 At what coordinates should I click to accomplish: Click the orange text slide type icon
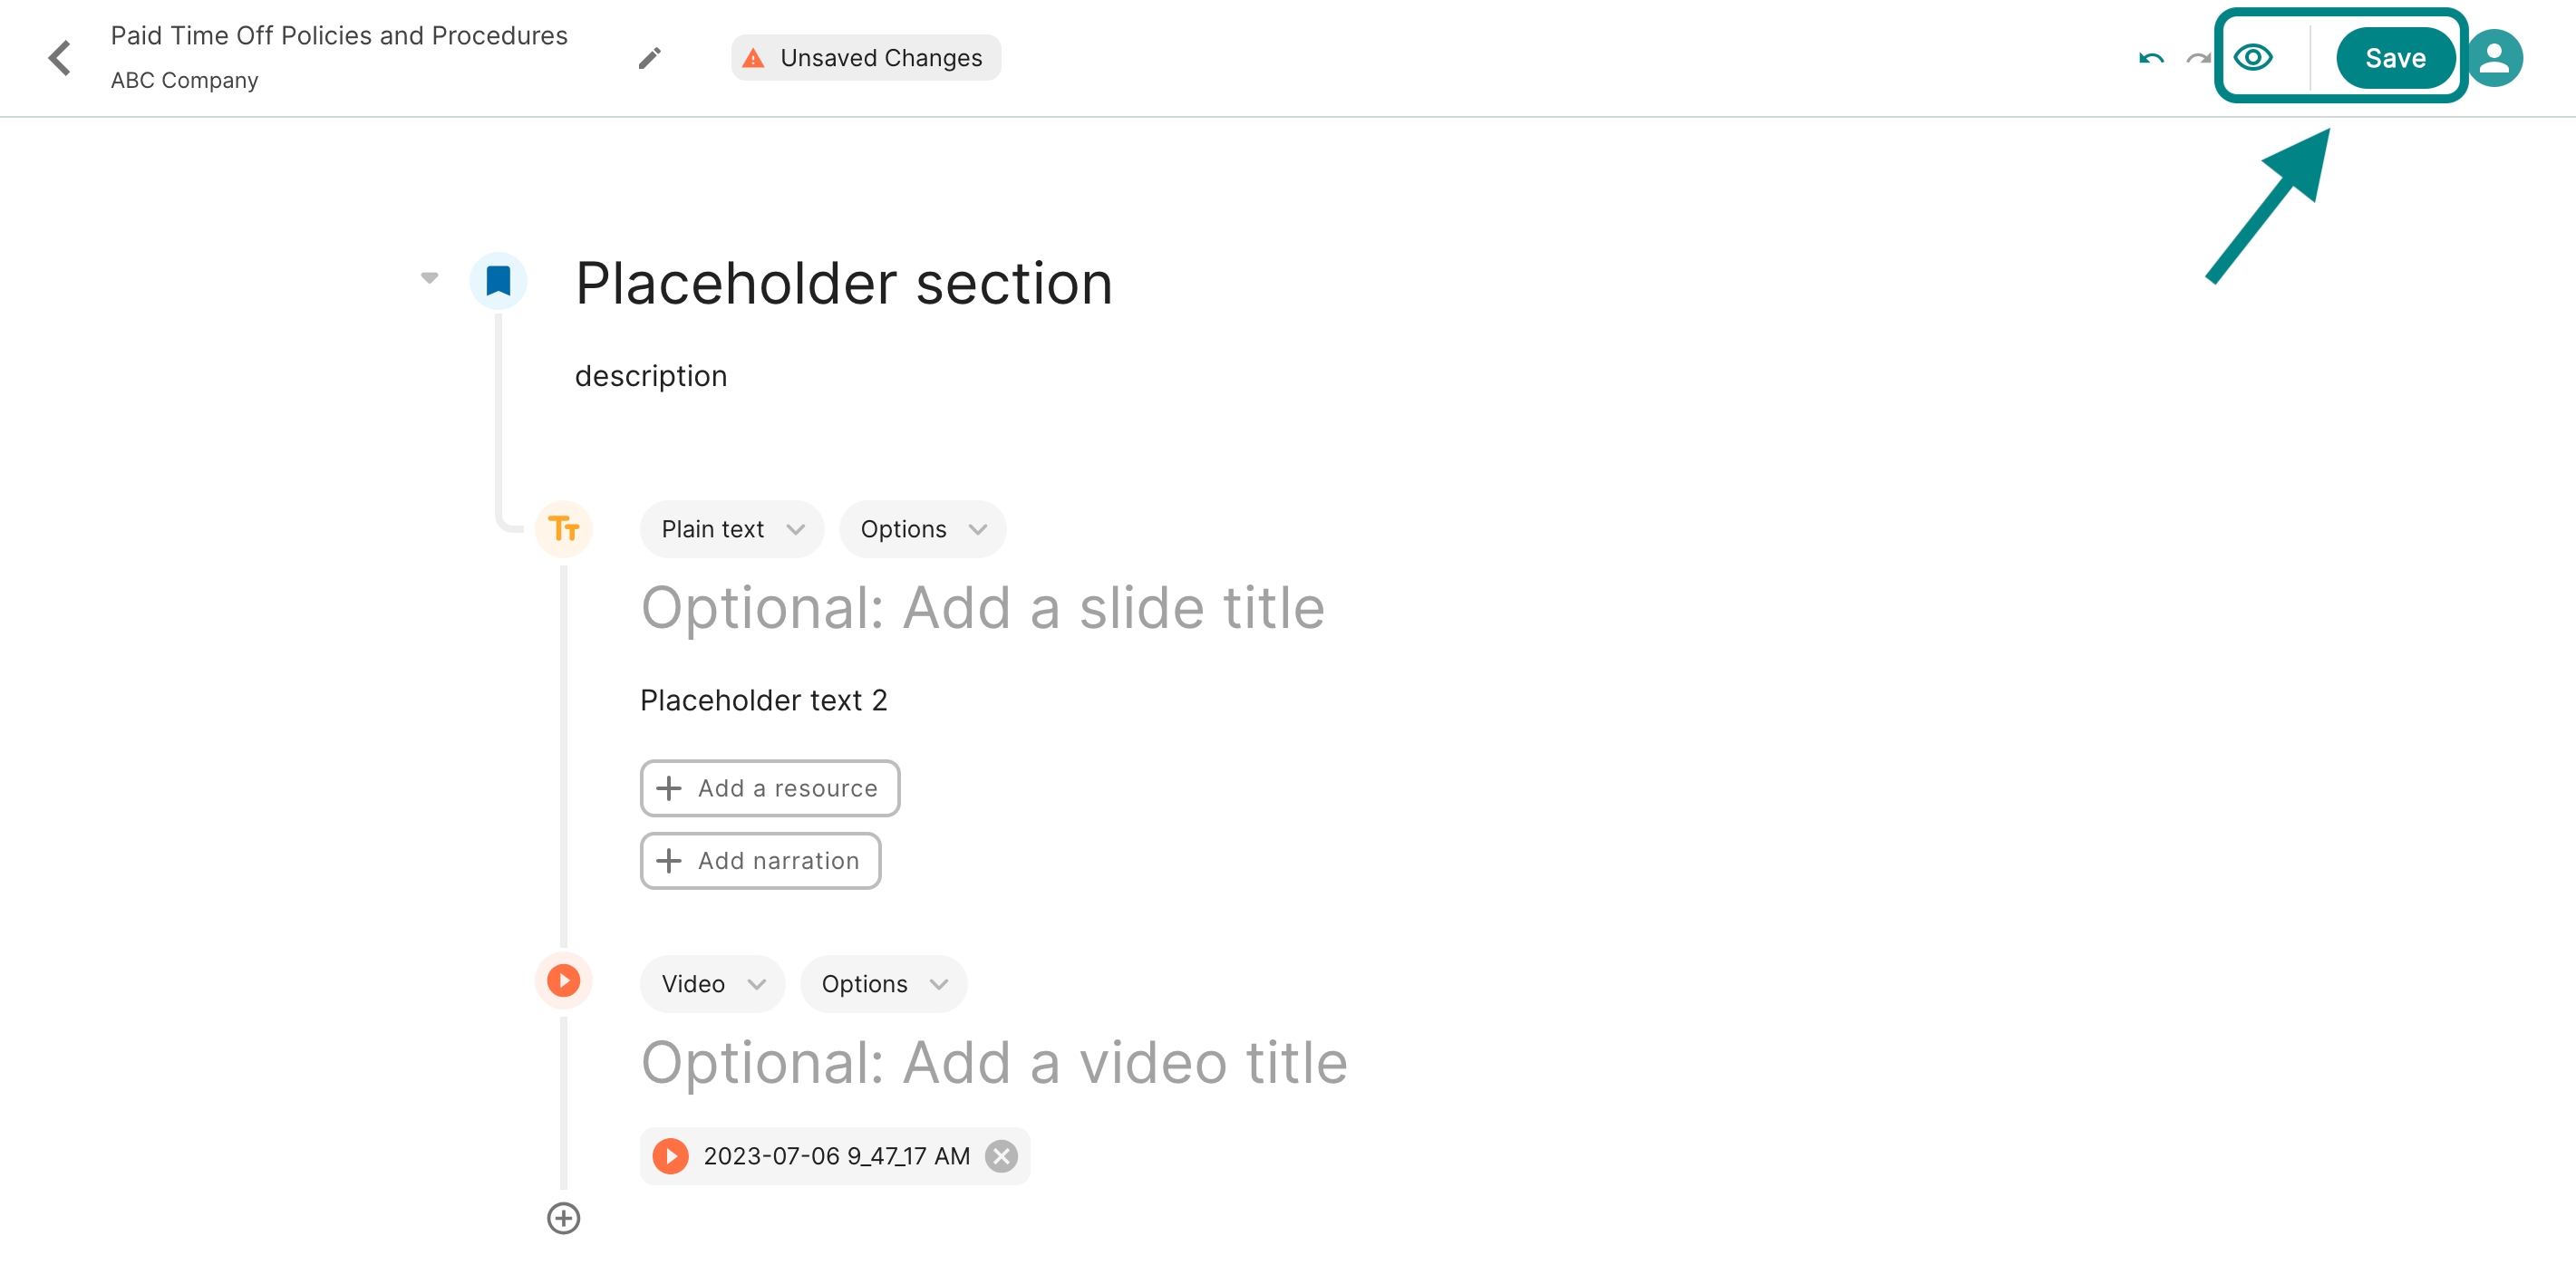click(x=564, y=528)
